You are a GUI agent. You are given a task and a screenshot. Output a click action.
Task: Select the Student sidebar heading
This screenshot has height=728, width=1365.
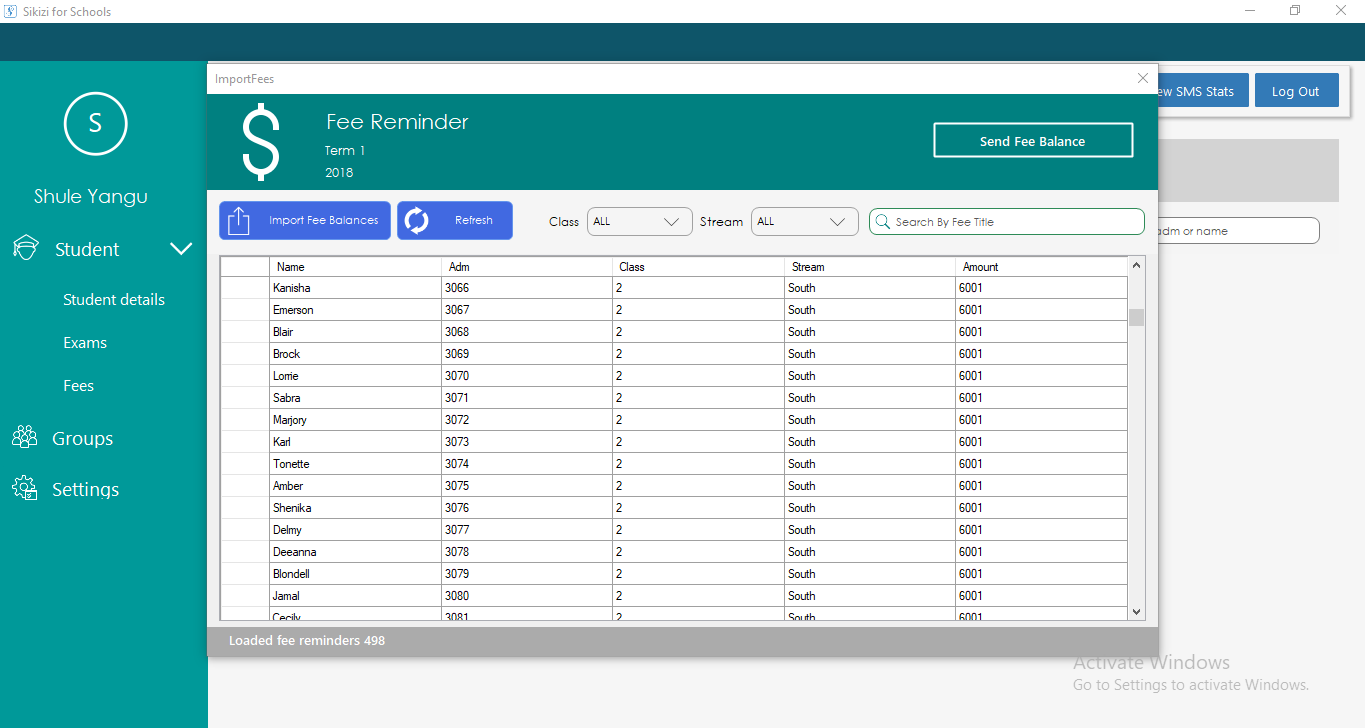pyautogui.click(x=87, y=249)
